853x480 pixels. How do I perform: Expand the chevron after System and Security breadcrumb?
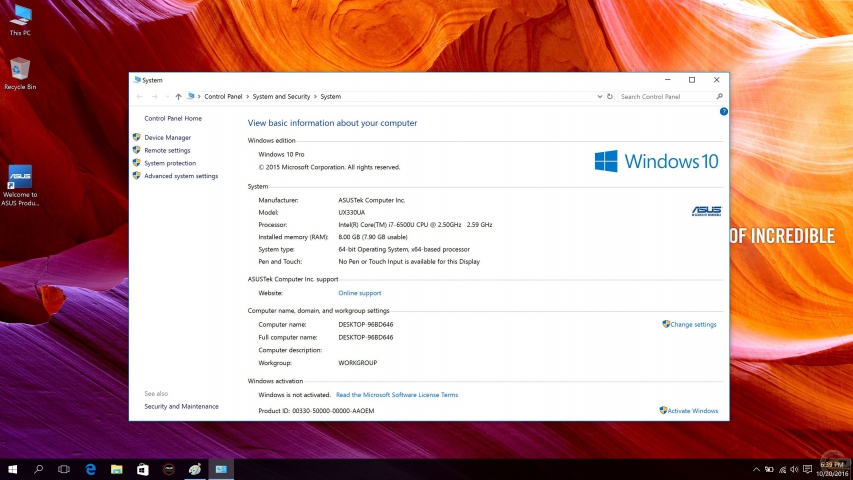coord(315,96)
